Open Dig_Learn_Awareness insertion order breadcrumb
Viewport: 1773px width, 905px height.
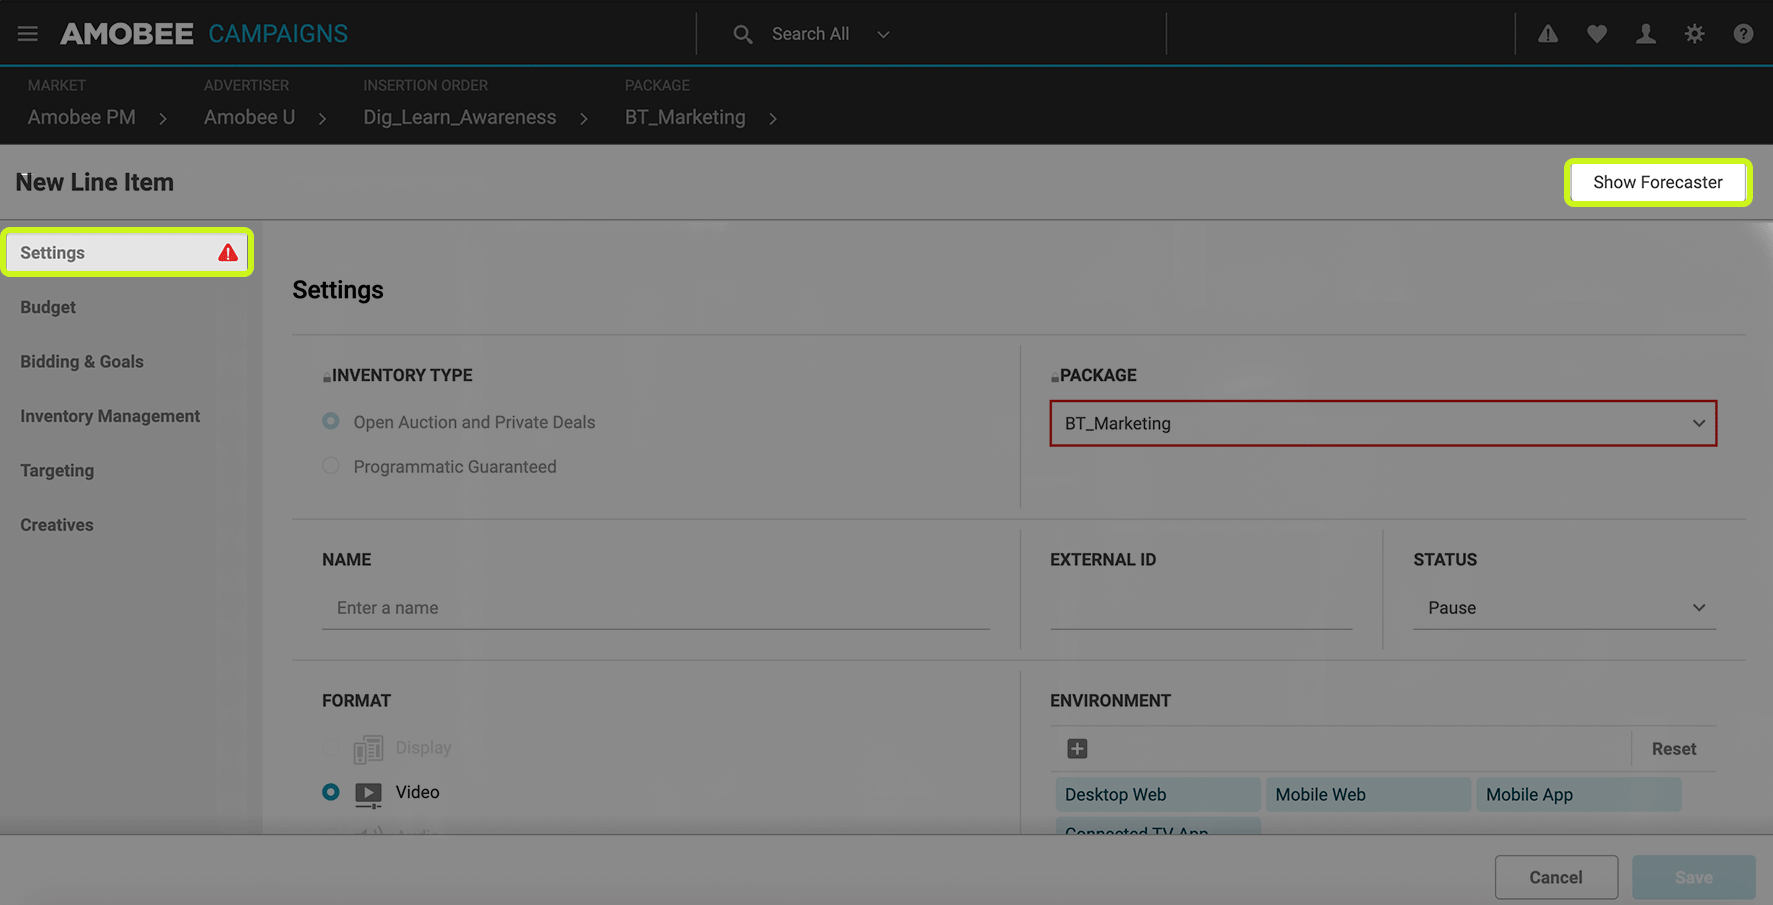[x=460, y=117]
